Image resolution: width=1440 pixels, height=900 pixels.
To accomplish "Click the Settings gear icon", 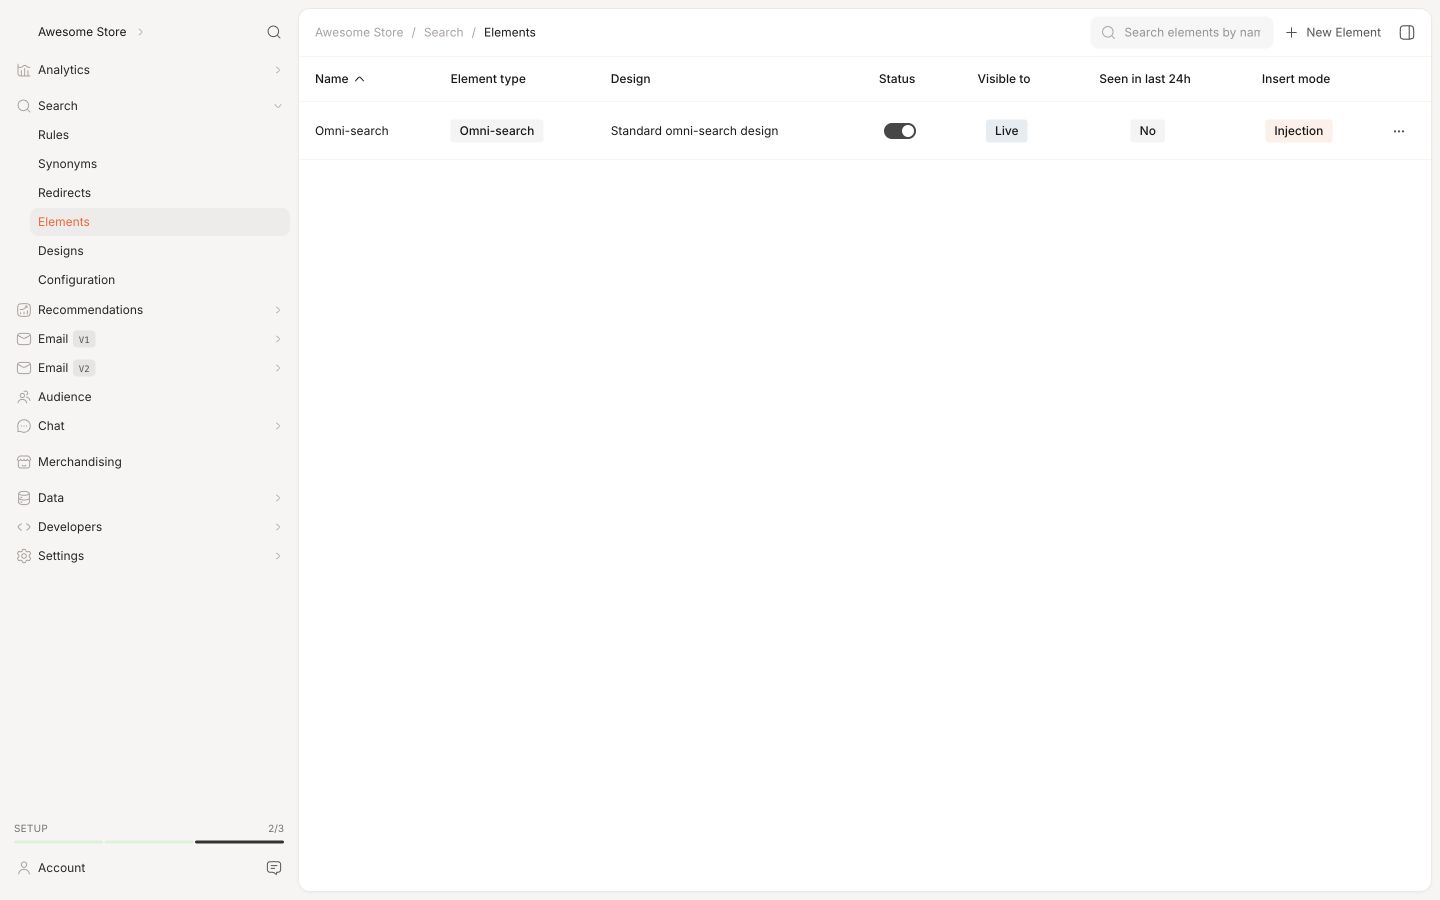I will 24,556.
